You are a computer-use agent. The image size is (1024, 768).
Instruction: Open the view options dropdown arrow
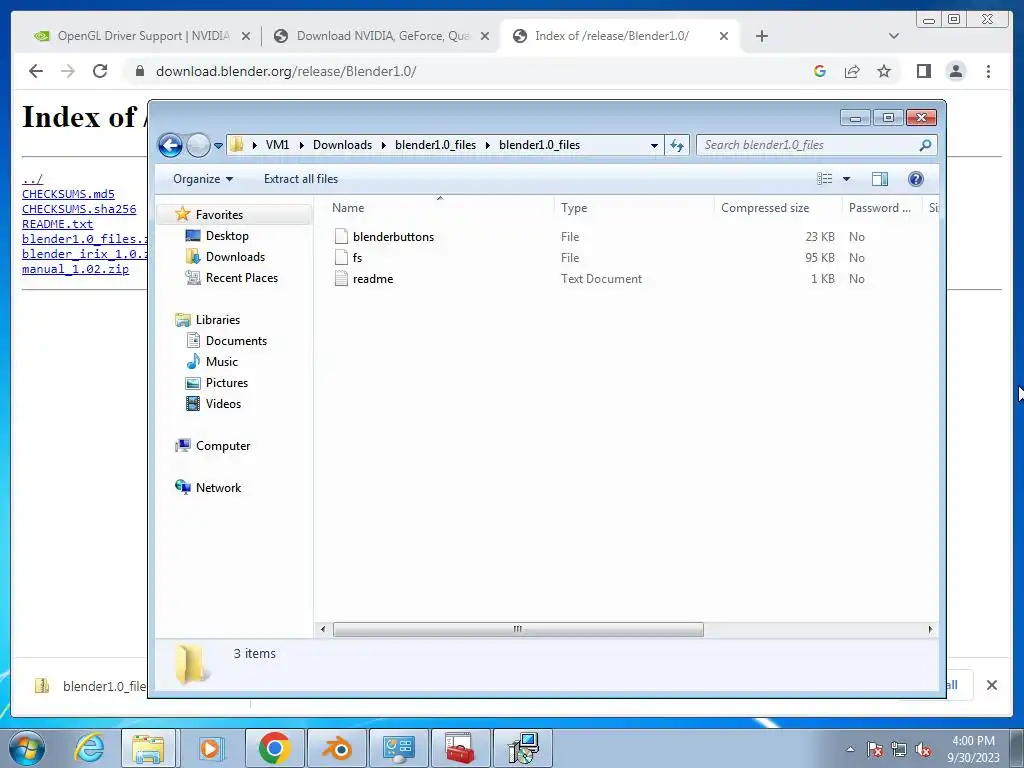pos(846,179)
